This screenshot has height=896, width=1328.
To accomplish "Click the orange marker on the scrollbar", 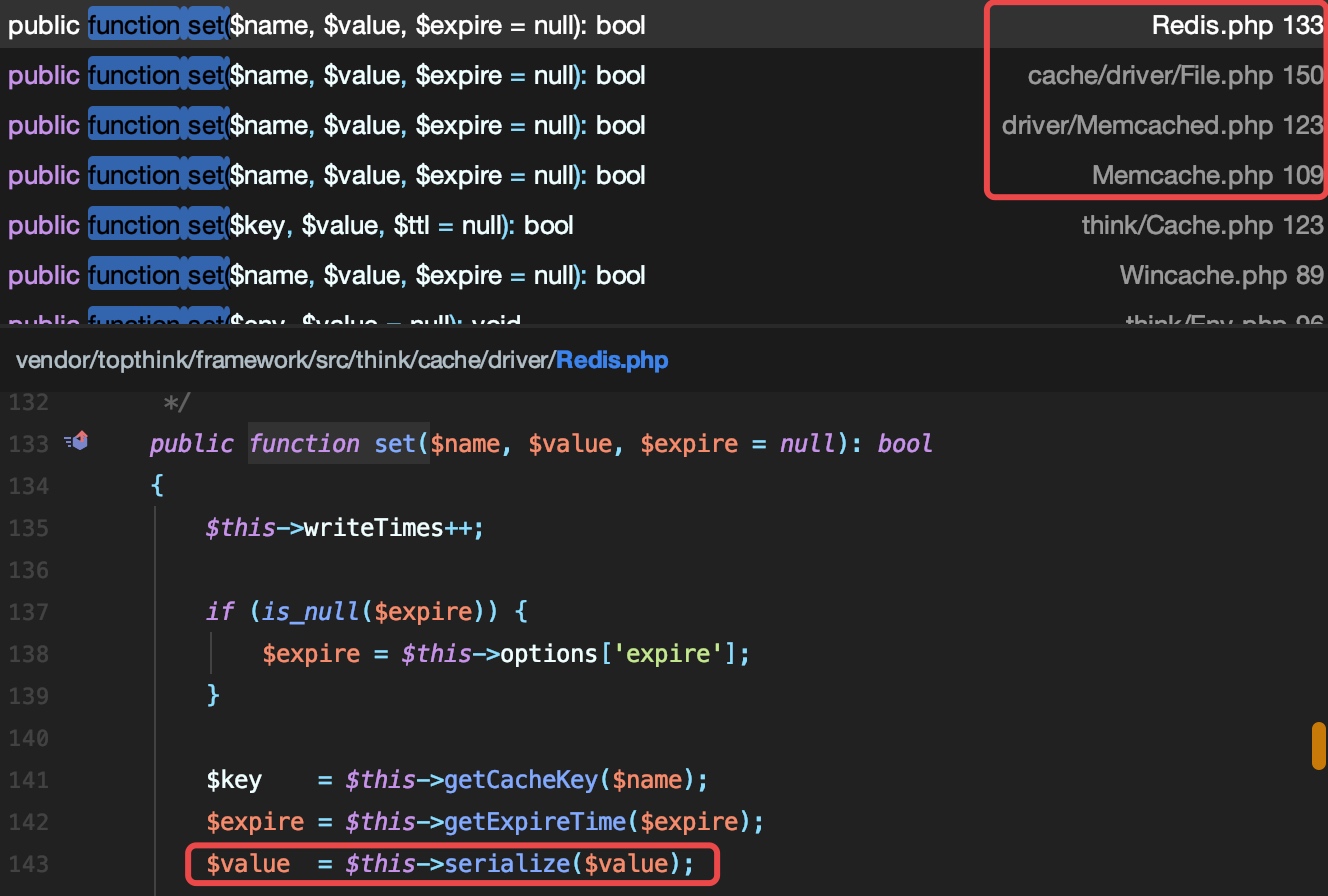I will [1319, 746].
